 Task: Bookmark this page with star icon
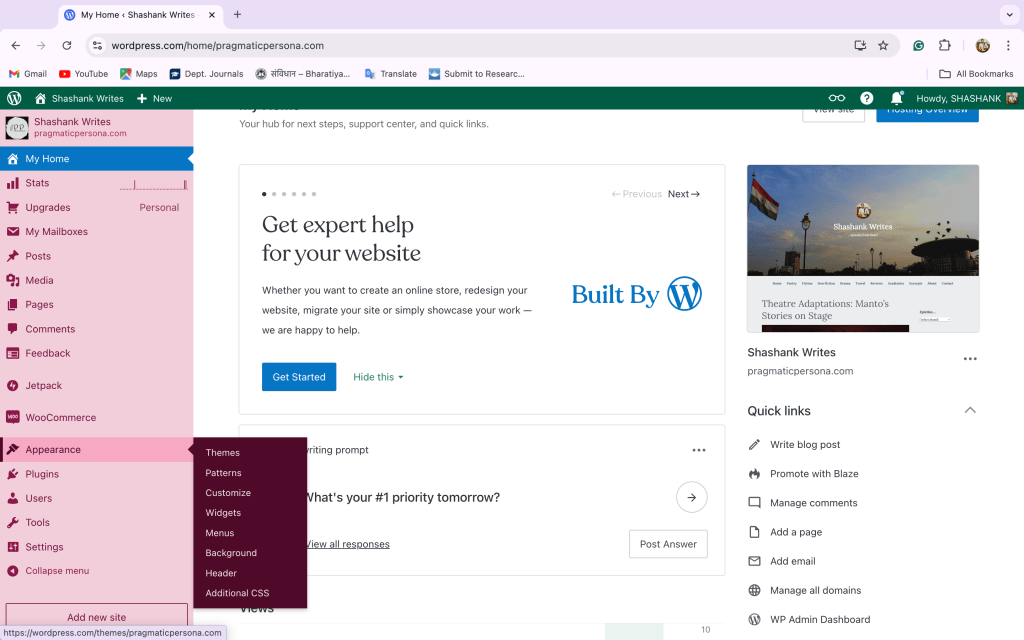pyautogui.click(x=883, y=45)
